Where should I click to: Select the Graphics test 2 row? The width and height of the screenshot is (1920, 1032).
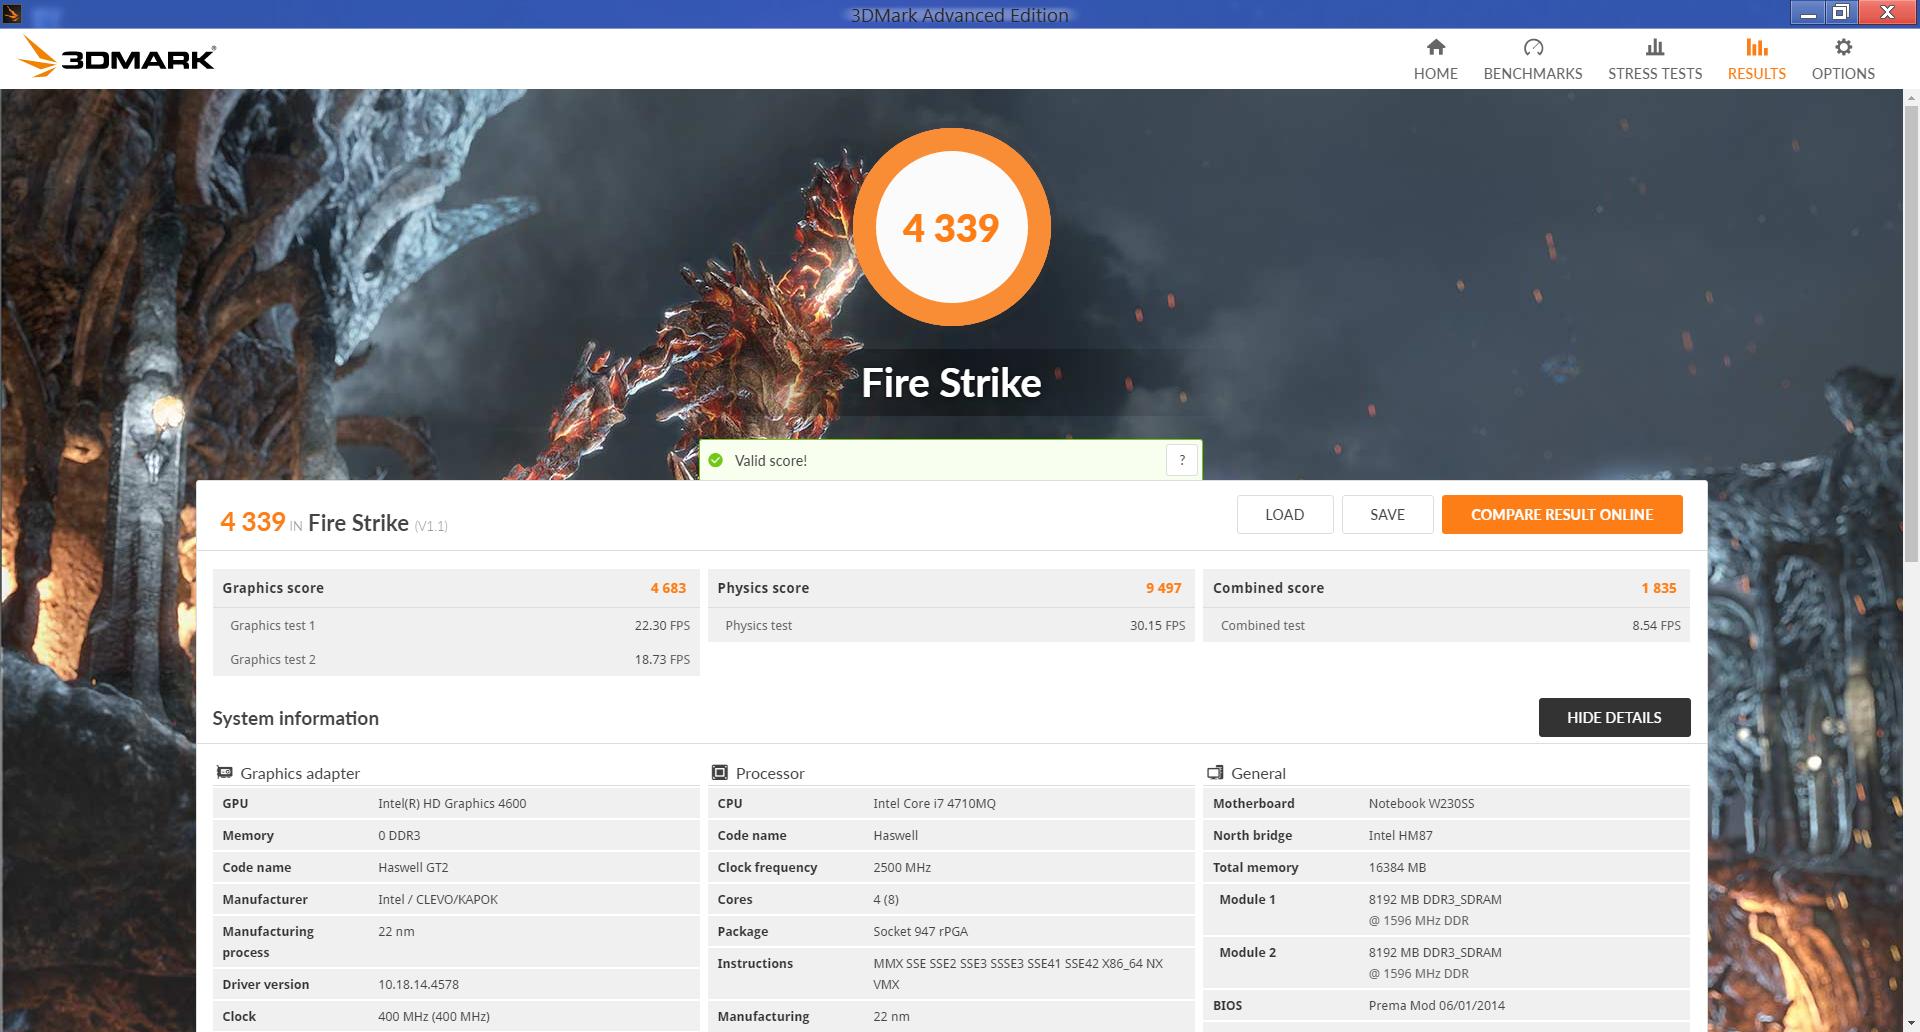[x=456, y=659]
